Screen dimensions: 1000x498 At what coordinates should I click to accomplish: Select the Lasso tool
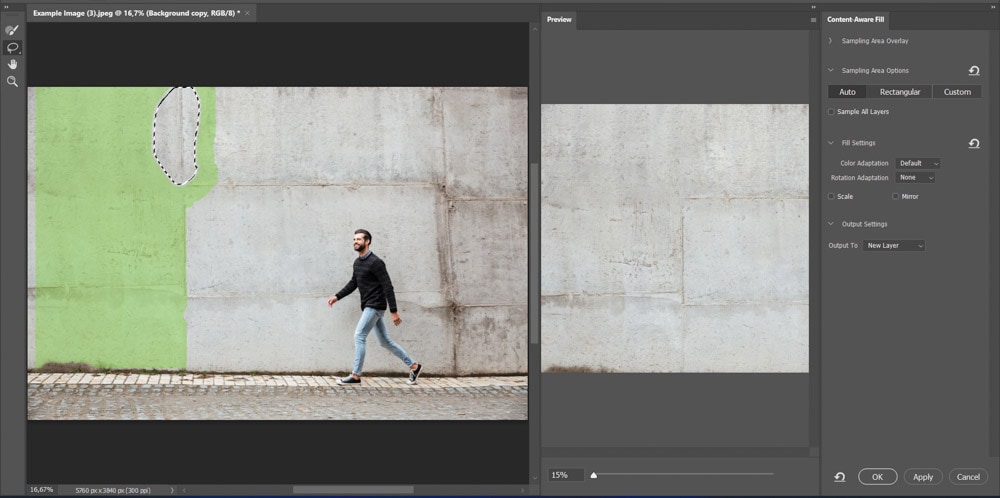coord(12,47)
